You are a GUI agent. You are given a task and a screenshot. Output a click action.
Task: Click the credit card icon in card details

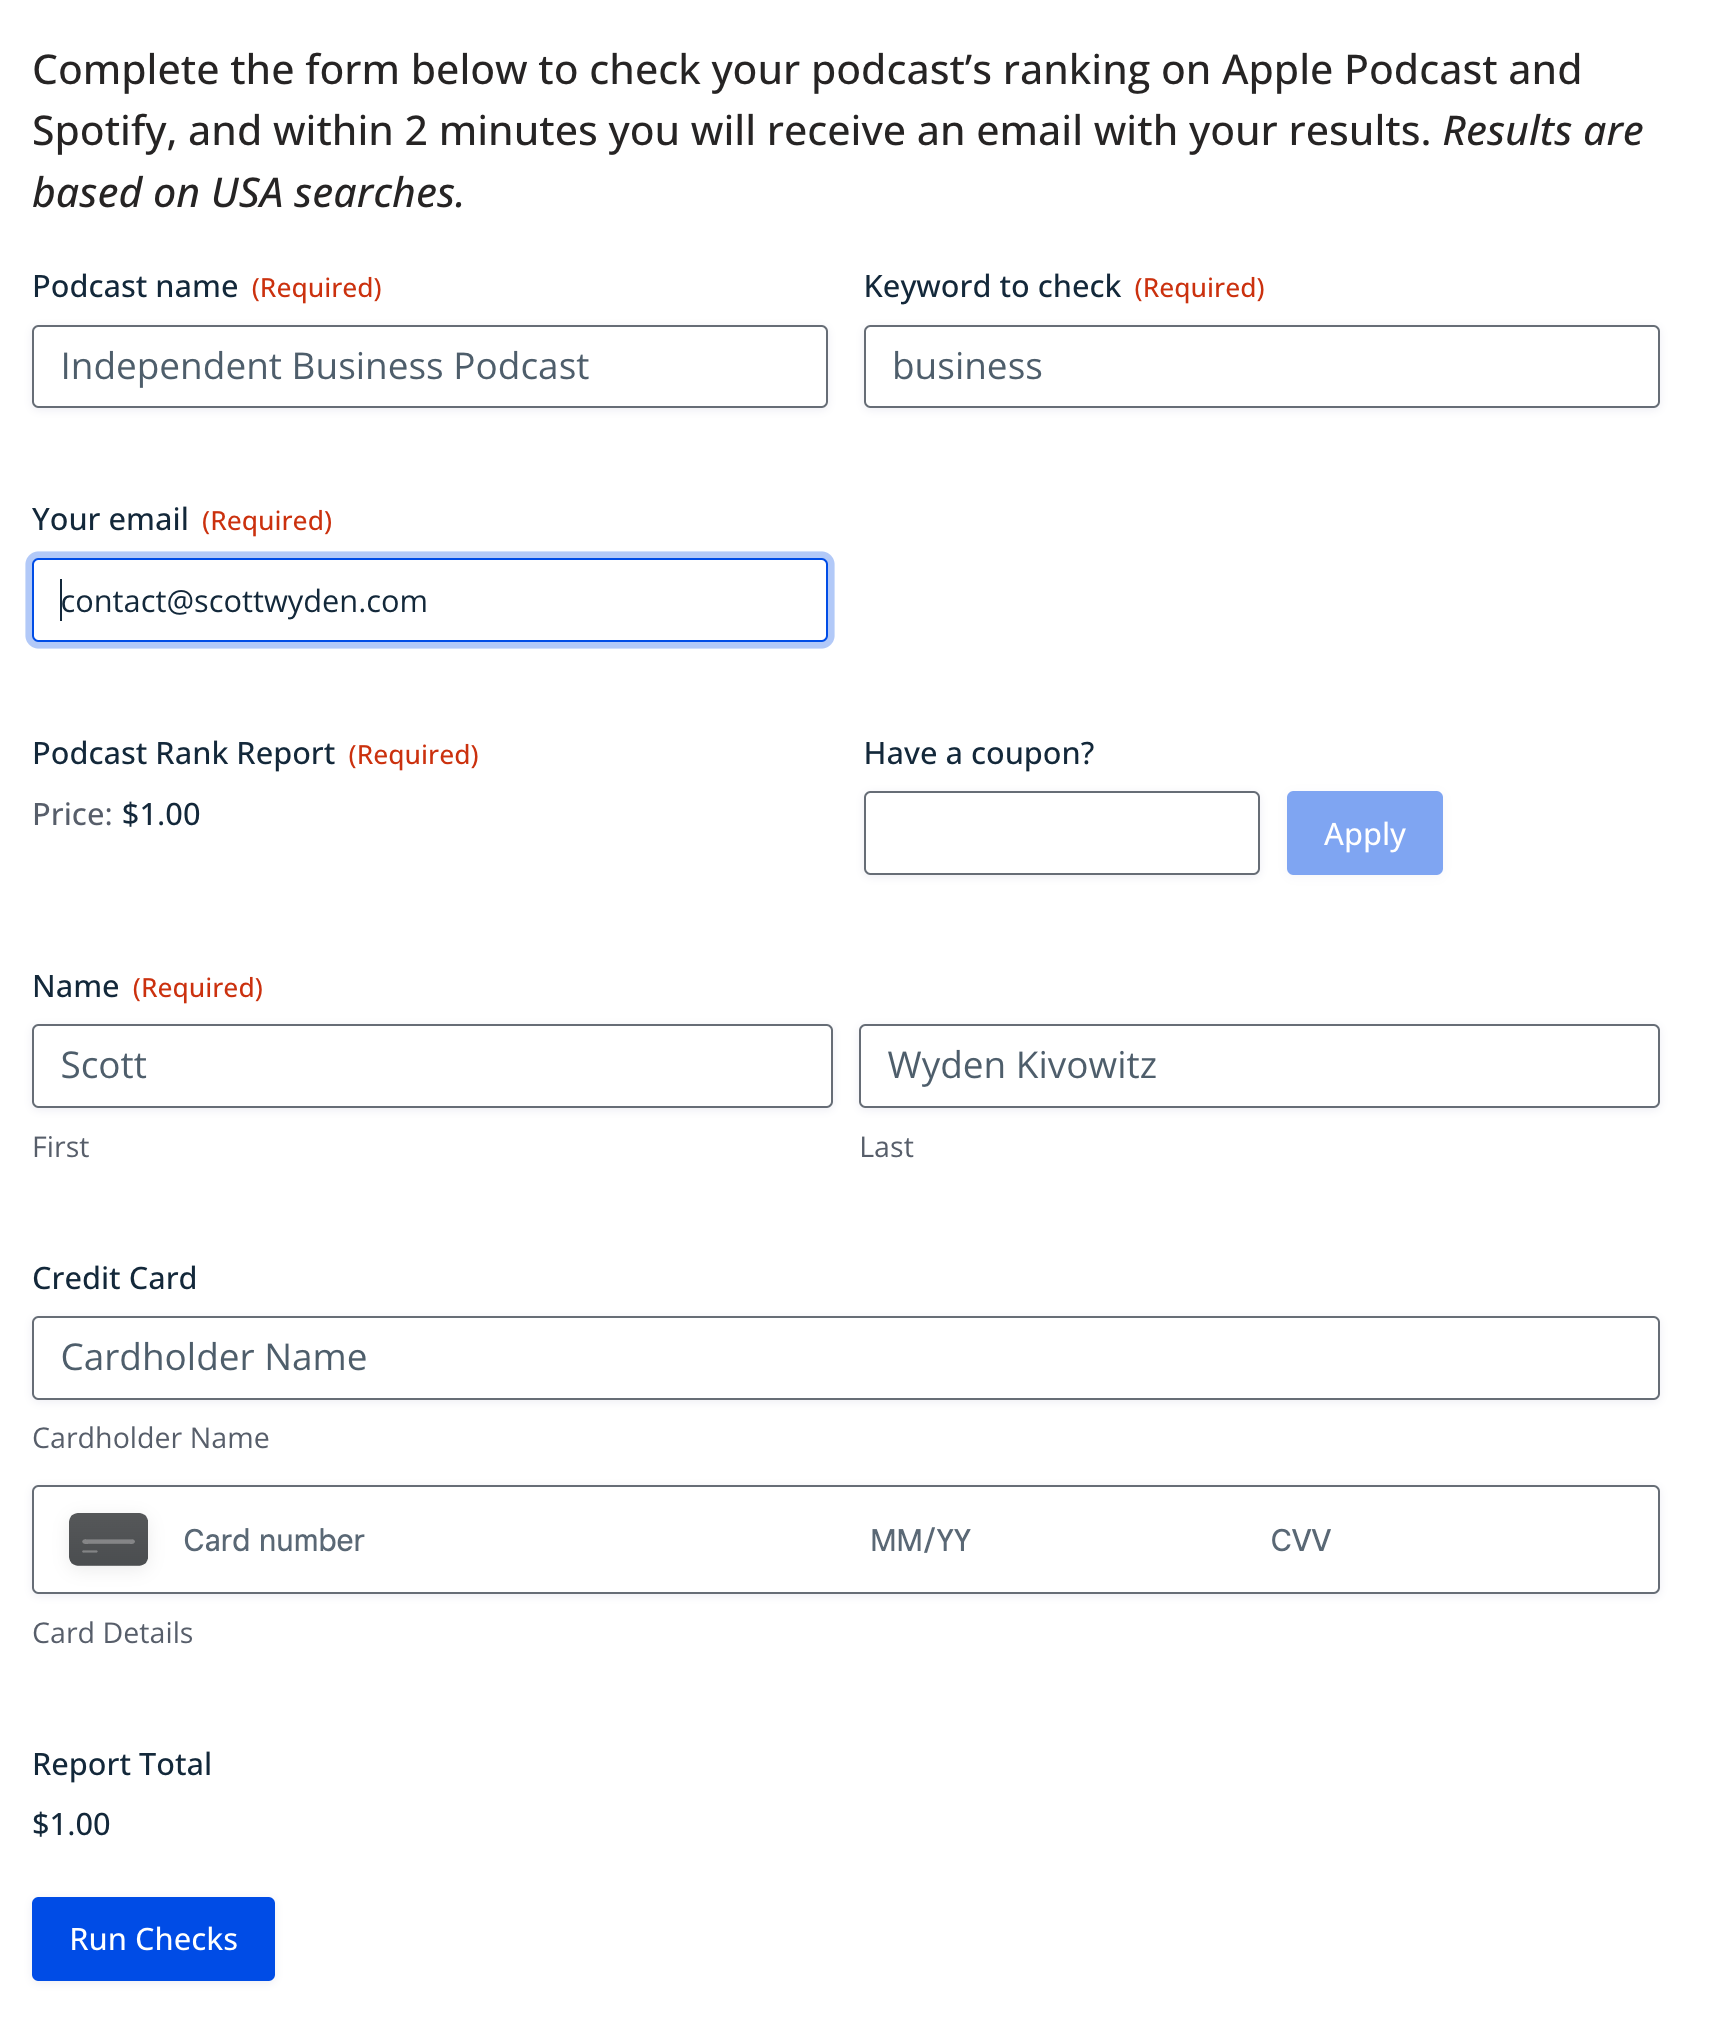pyautogui.click(x=108, y=1539)
